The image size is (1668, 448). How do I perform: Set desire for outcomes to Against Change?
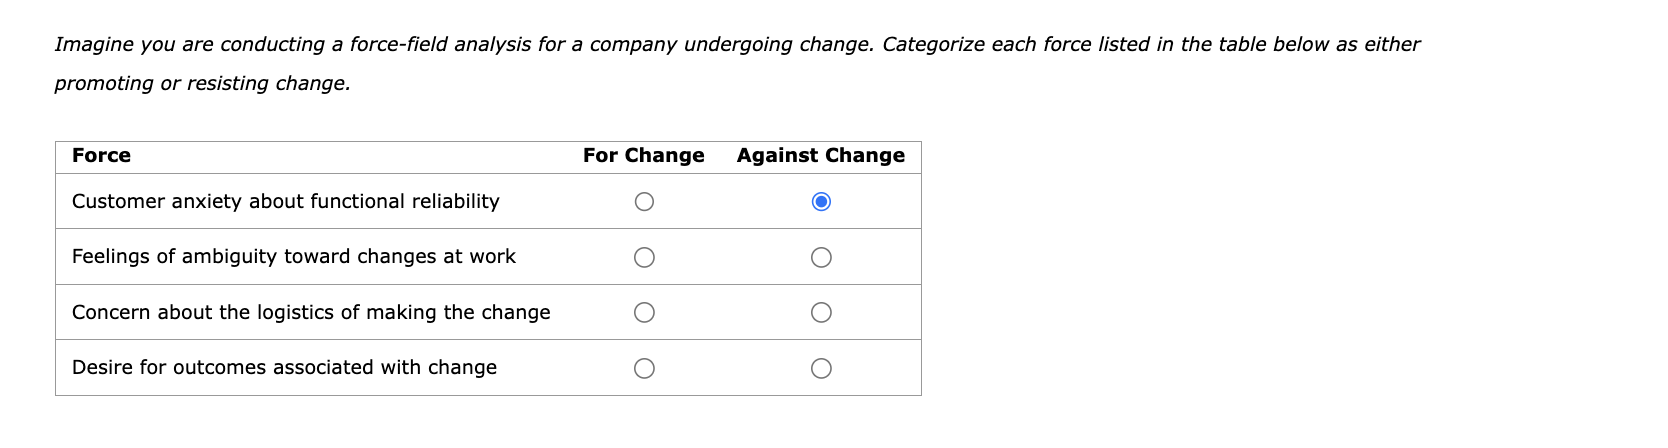821,369
